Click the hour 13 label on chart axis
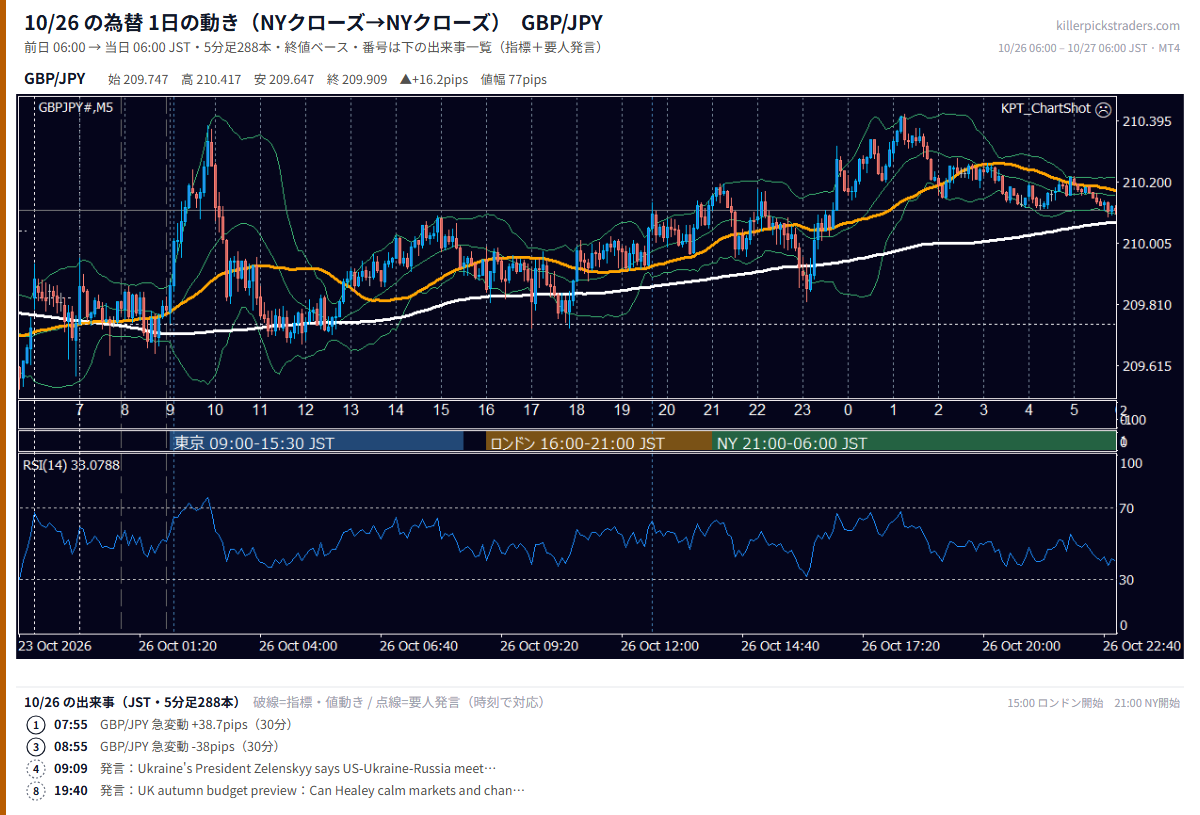The height and width of the screenshot is (815, 1200). [x=350, y=410]
